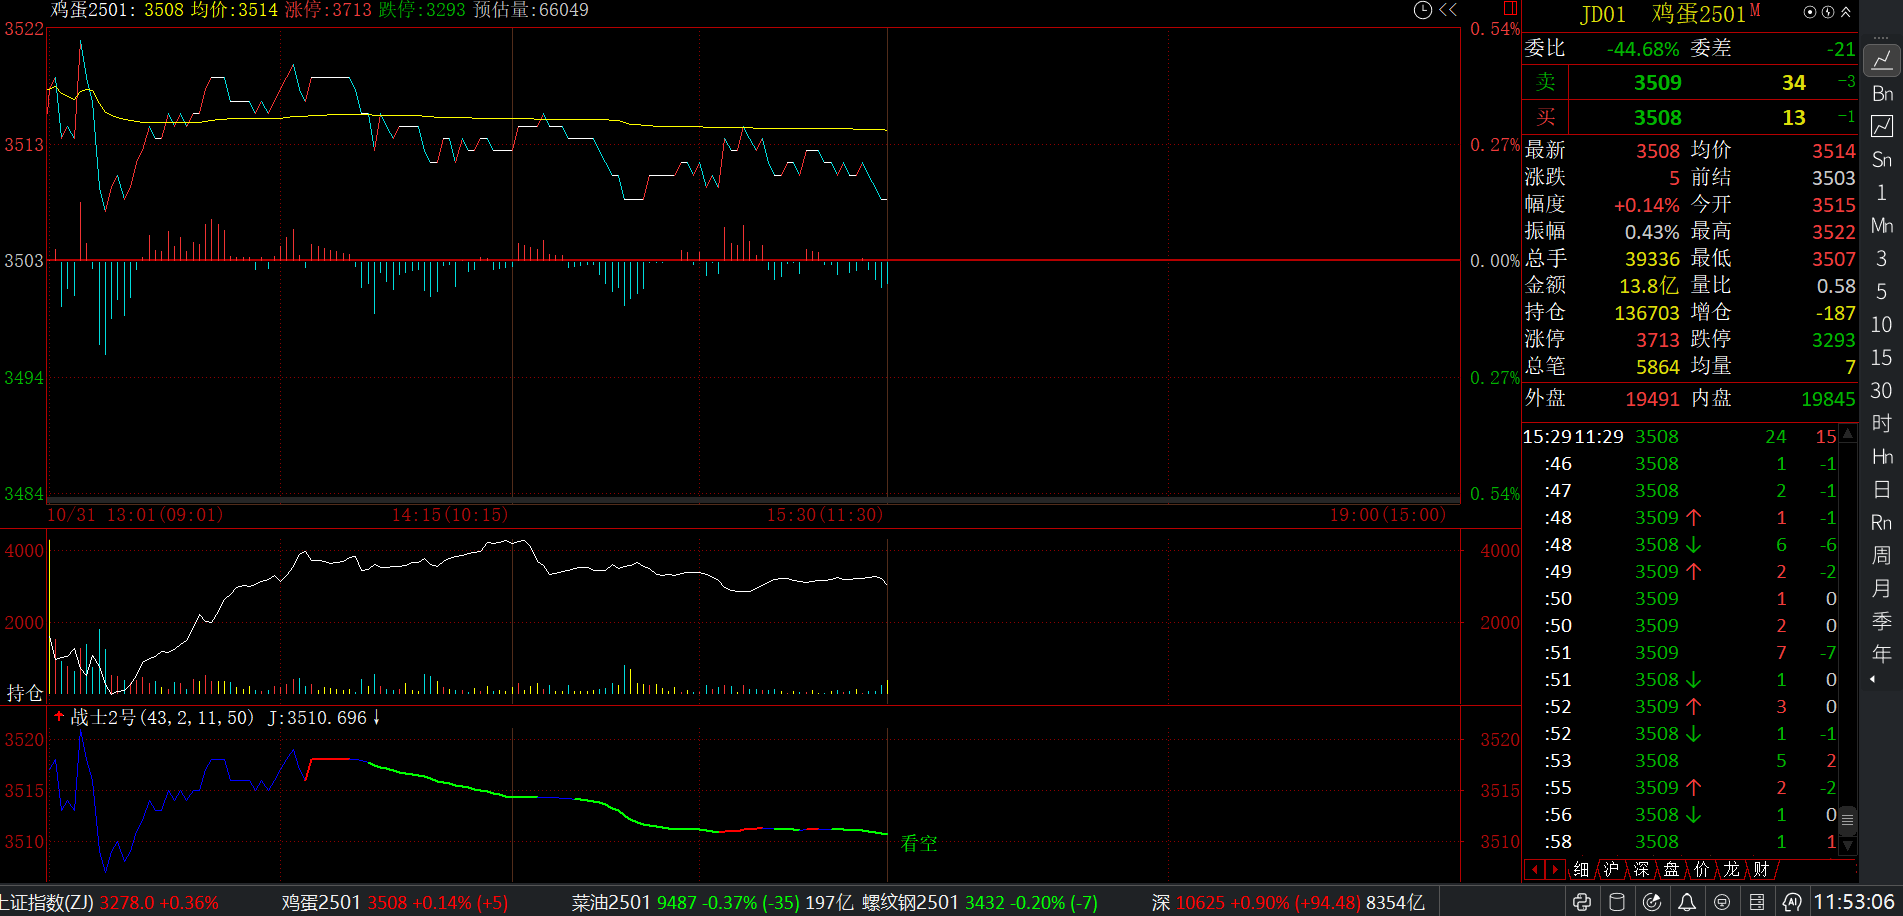This screenshot has width=1903, height=916.
Task: Click the tick list scrollbar thumb
Action: click(x=1848, y=820)
